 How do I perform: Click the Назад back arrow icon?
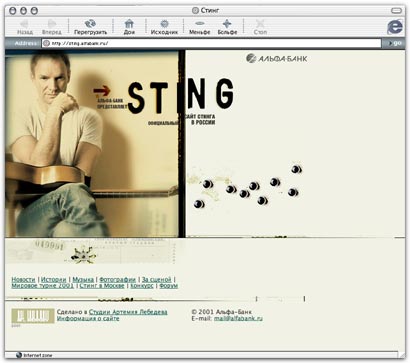point(24,24)
